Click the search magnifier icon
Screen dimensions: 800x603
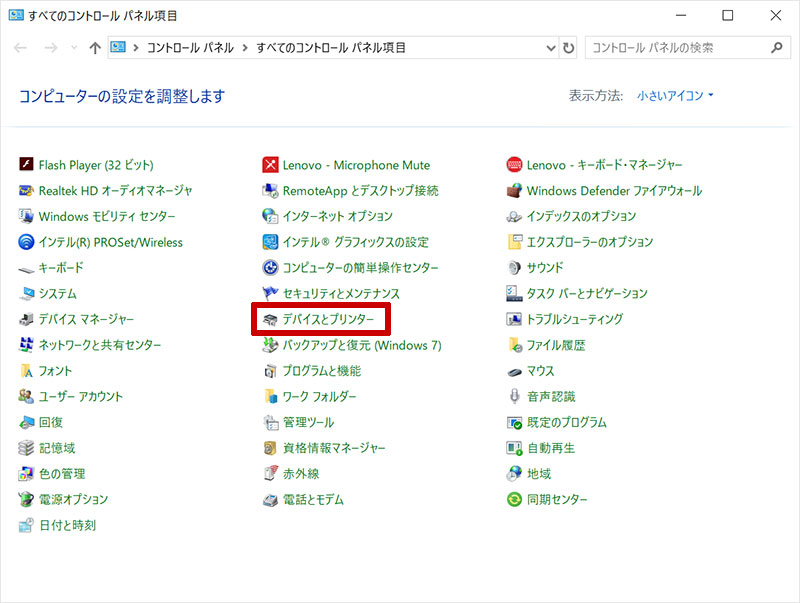coord(777,48)
